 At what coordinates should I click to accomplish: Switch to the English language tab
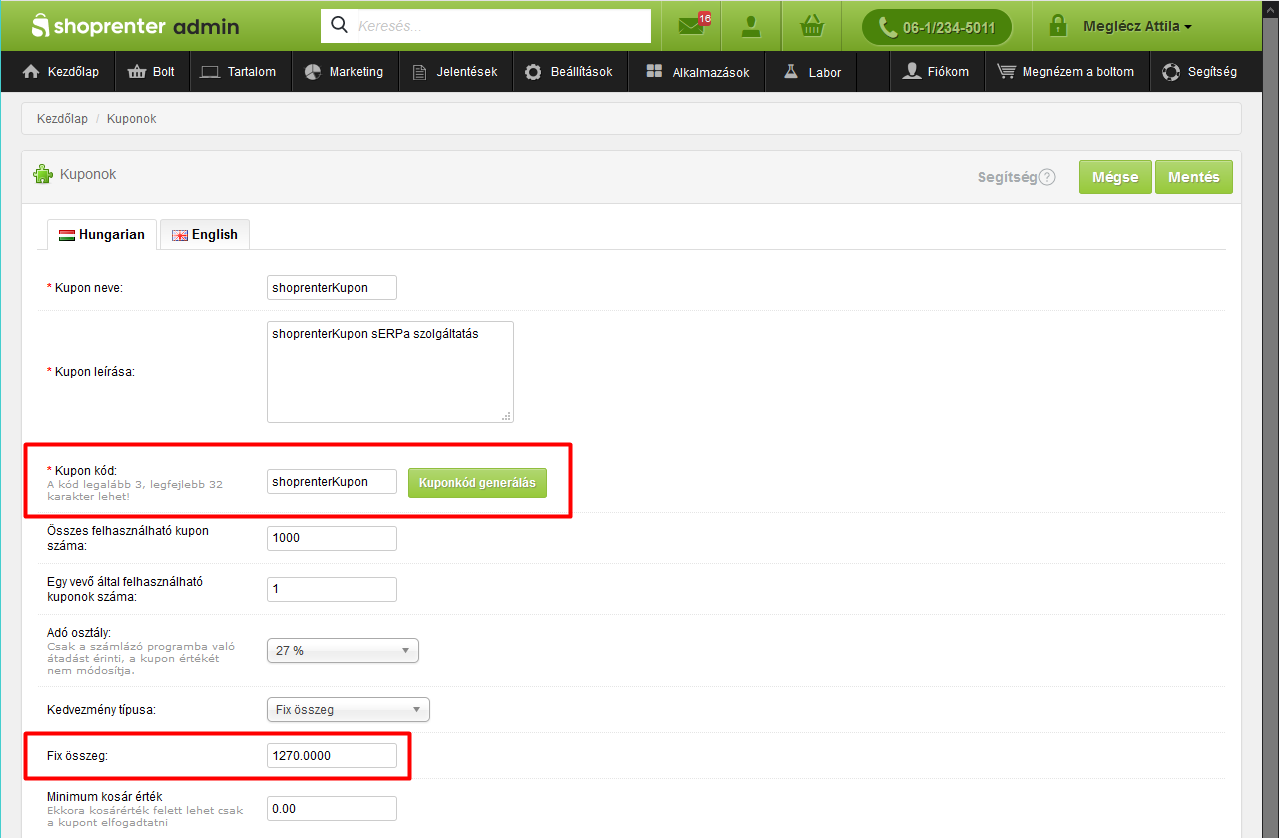(x=205, y=235)
